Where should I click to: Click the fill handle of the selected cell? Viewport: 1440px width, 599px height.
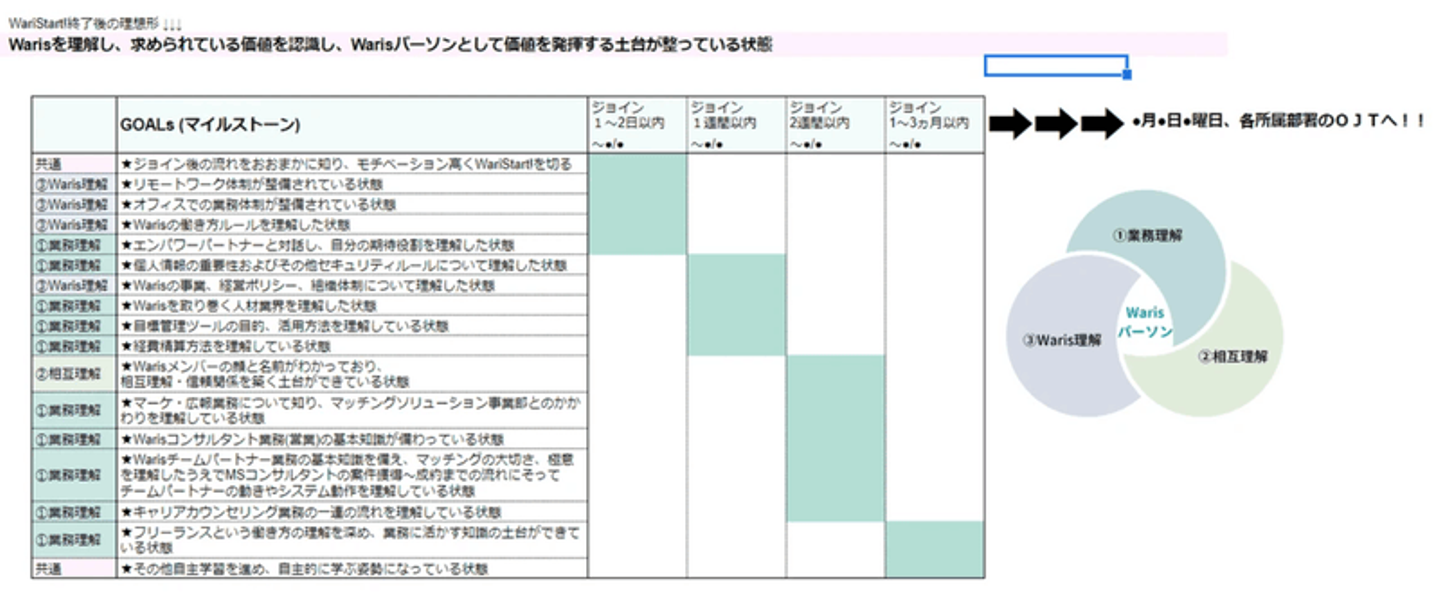click(1128, 76)
